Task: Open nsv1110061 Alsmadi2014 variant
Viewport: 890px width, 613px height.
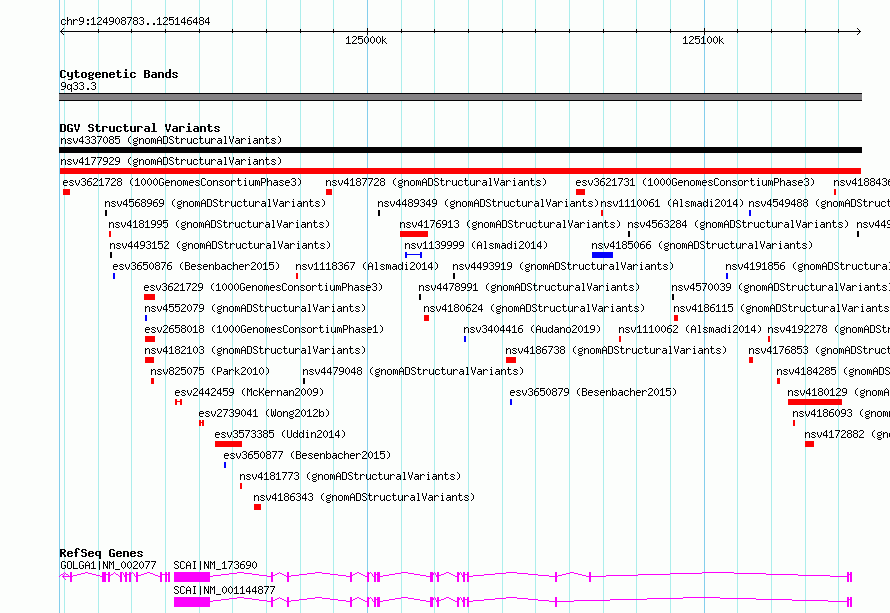Action: (672, 203)
